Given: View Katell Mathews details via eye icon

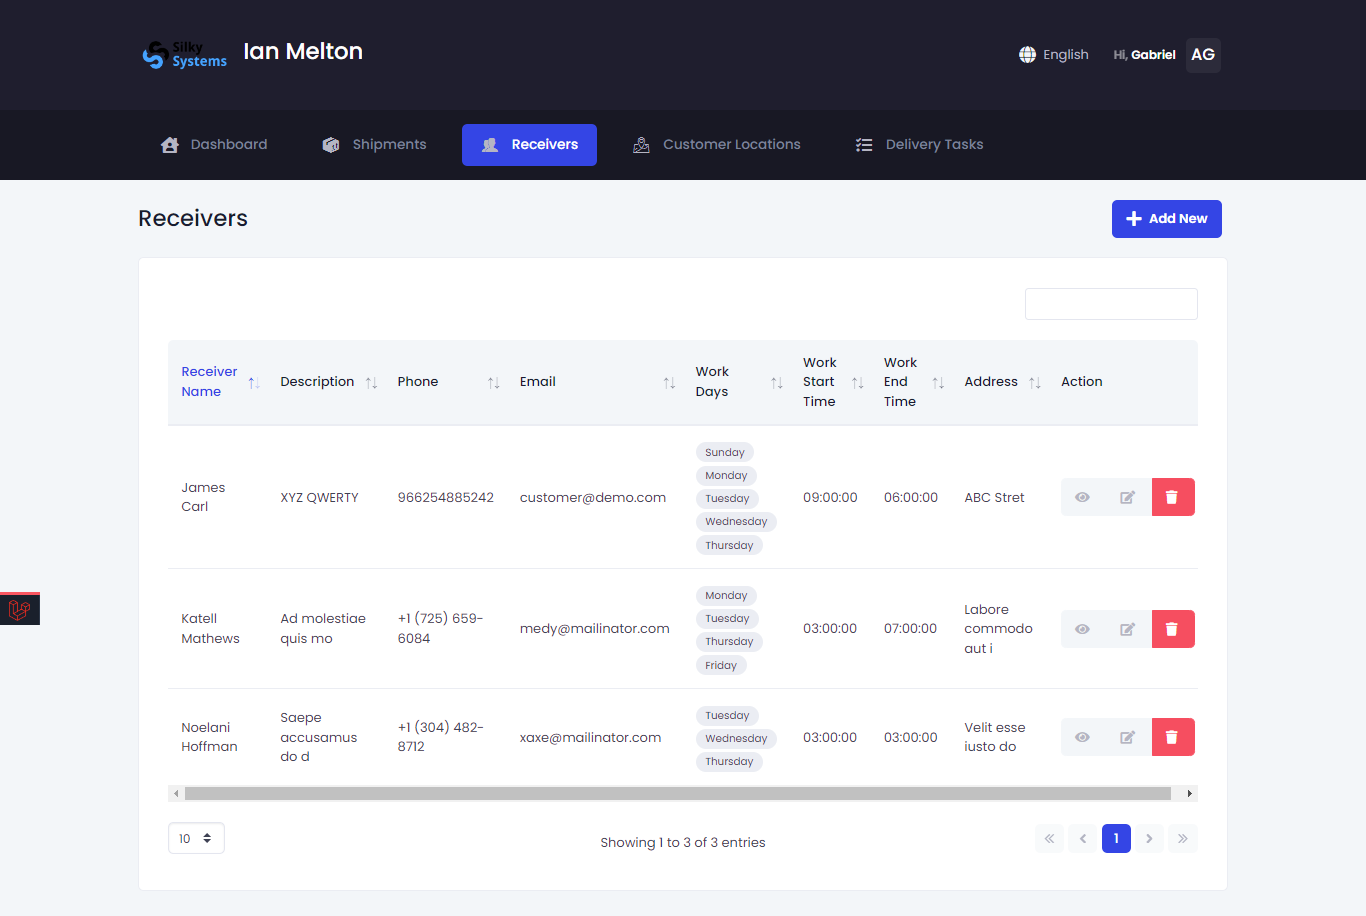Looking at the screenshot, I should (x=1082, y=629).
